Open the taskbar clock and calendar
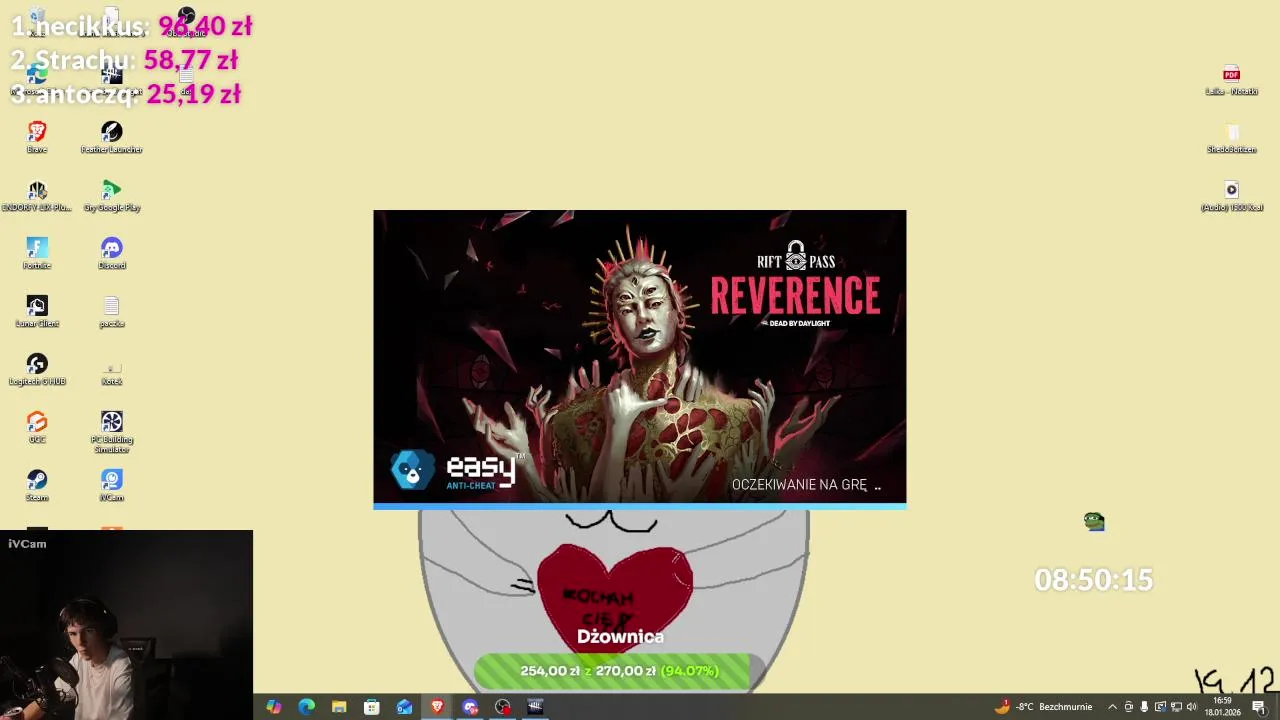The image size is (1280, 720). click(1222, 707)
